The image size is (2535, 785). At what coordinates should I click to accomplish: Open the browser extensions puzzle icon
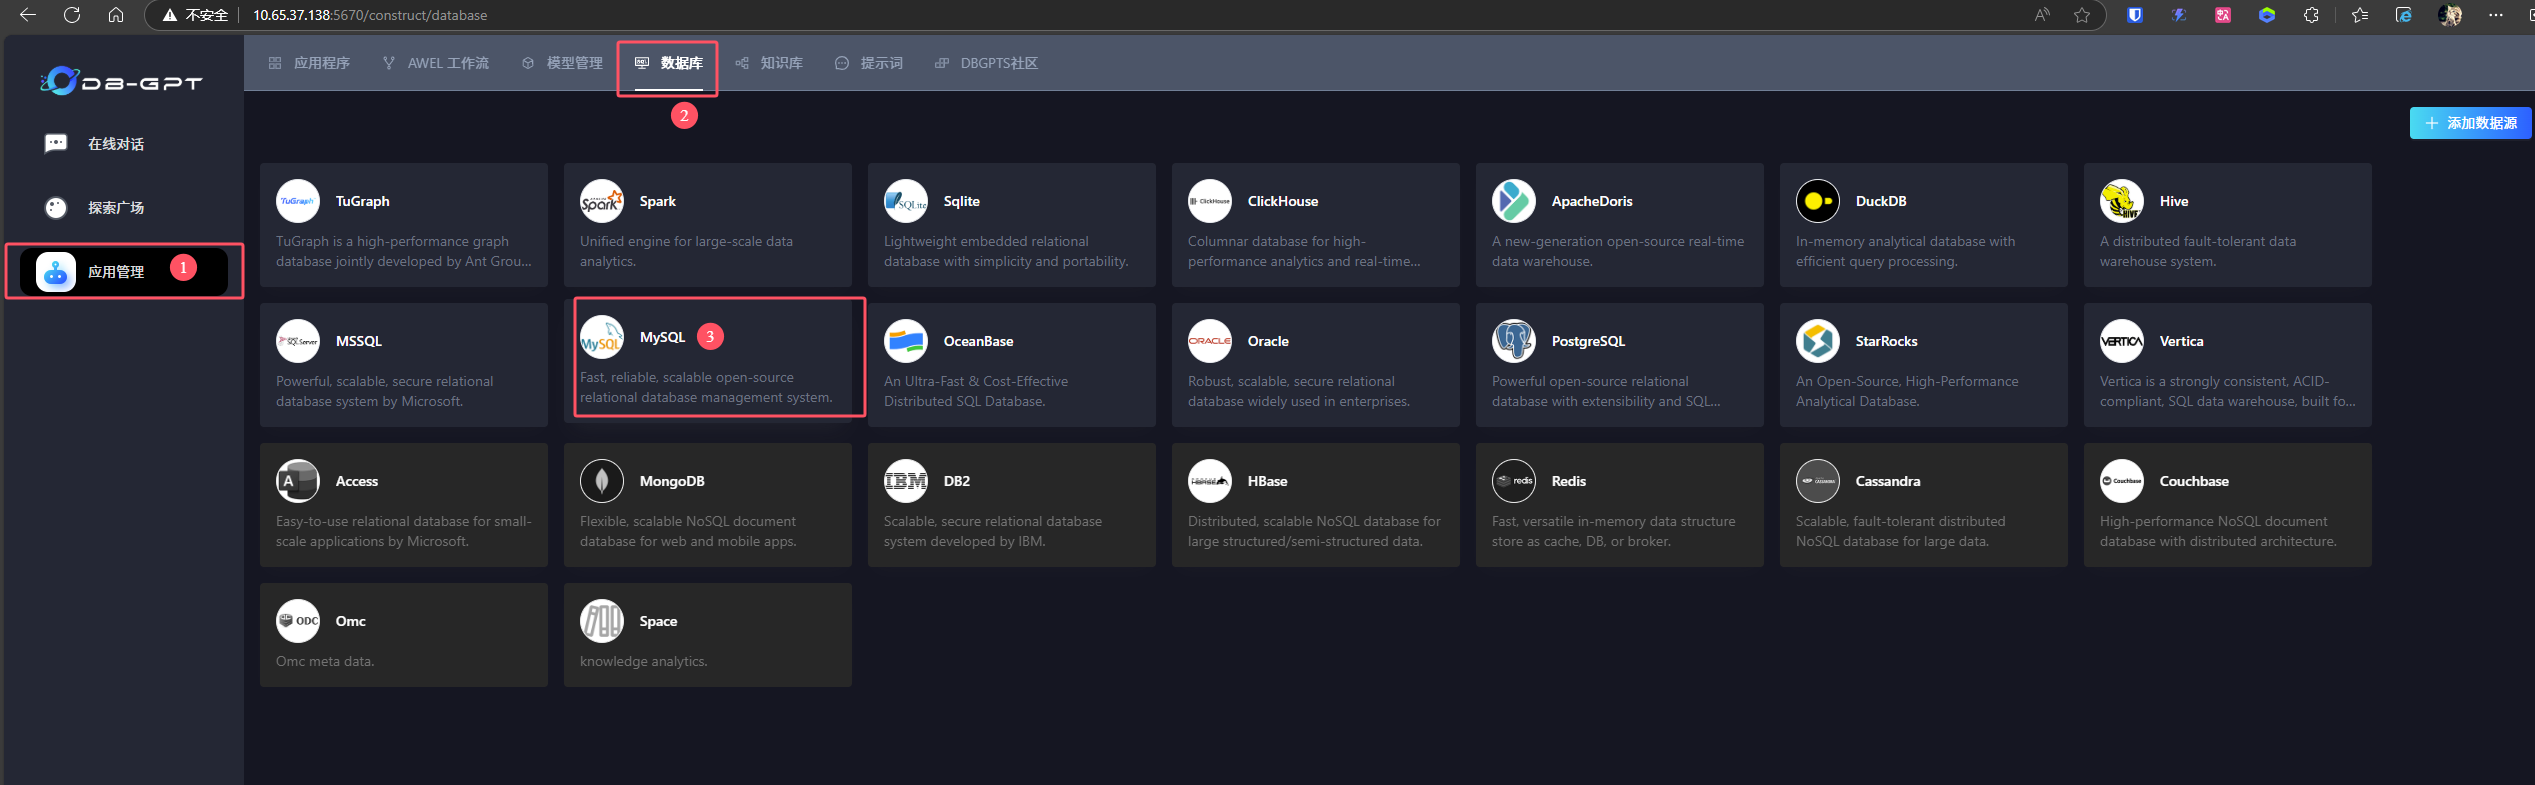coord(2311,15)
